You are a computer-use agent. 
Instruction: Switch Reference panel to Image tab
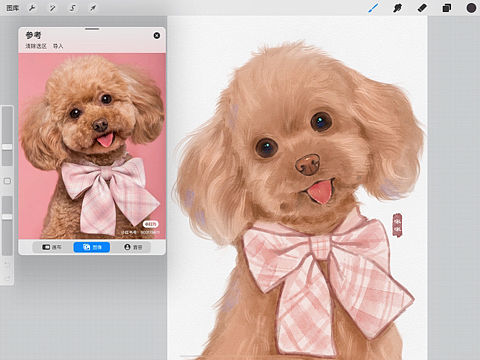pos(92,247)
